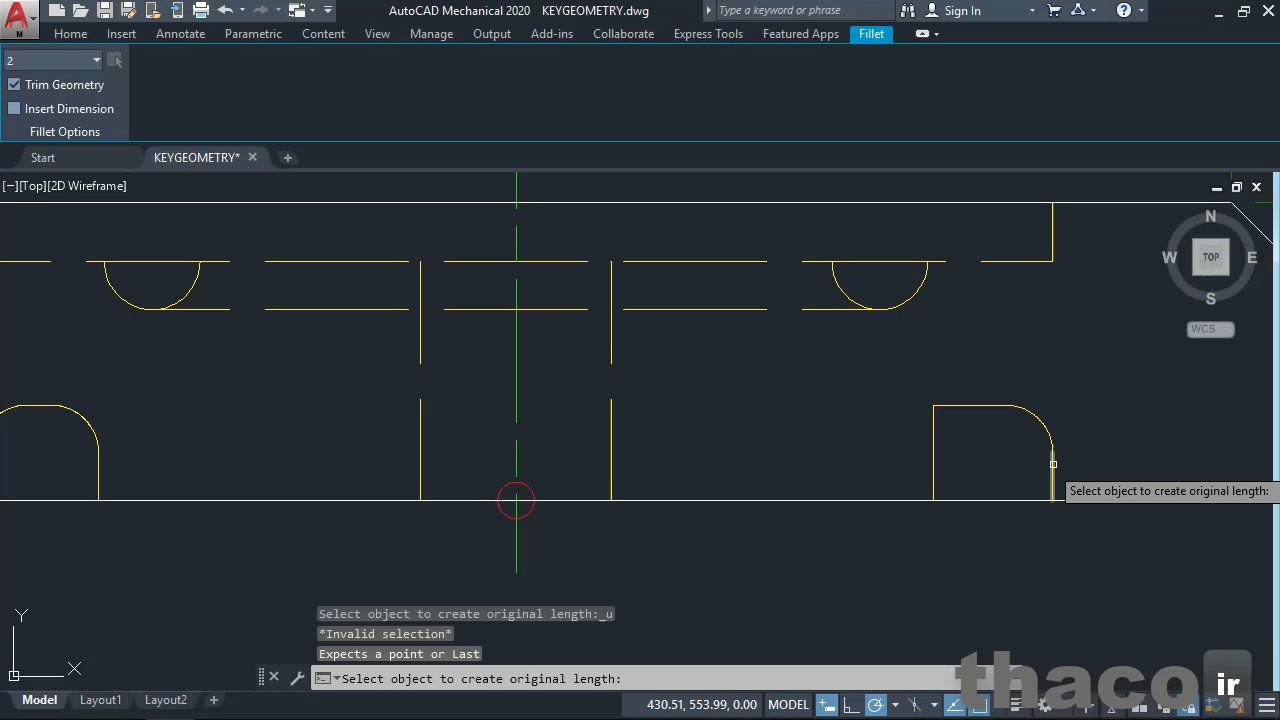Toggle ortho mode in status bar
Viewport: 1280px width, 720px height.
851,705
